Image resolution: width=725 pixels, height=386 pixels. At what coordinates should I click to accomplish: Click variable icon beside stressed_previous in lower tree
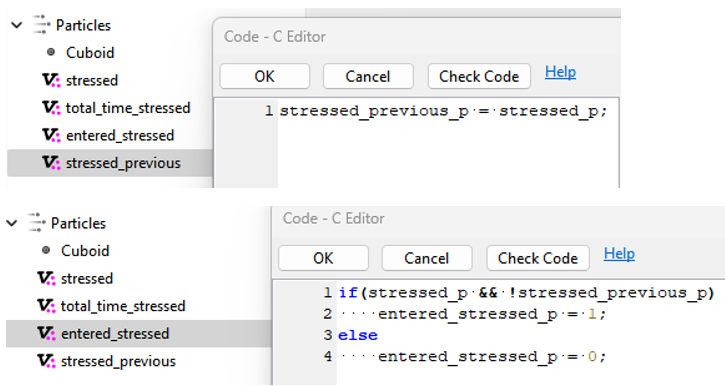(46, 361)
